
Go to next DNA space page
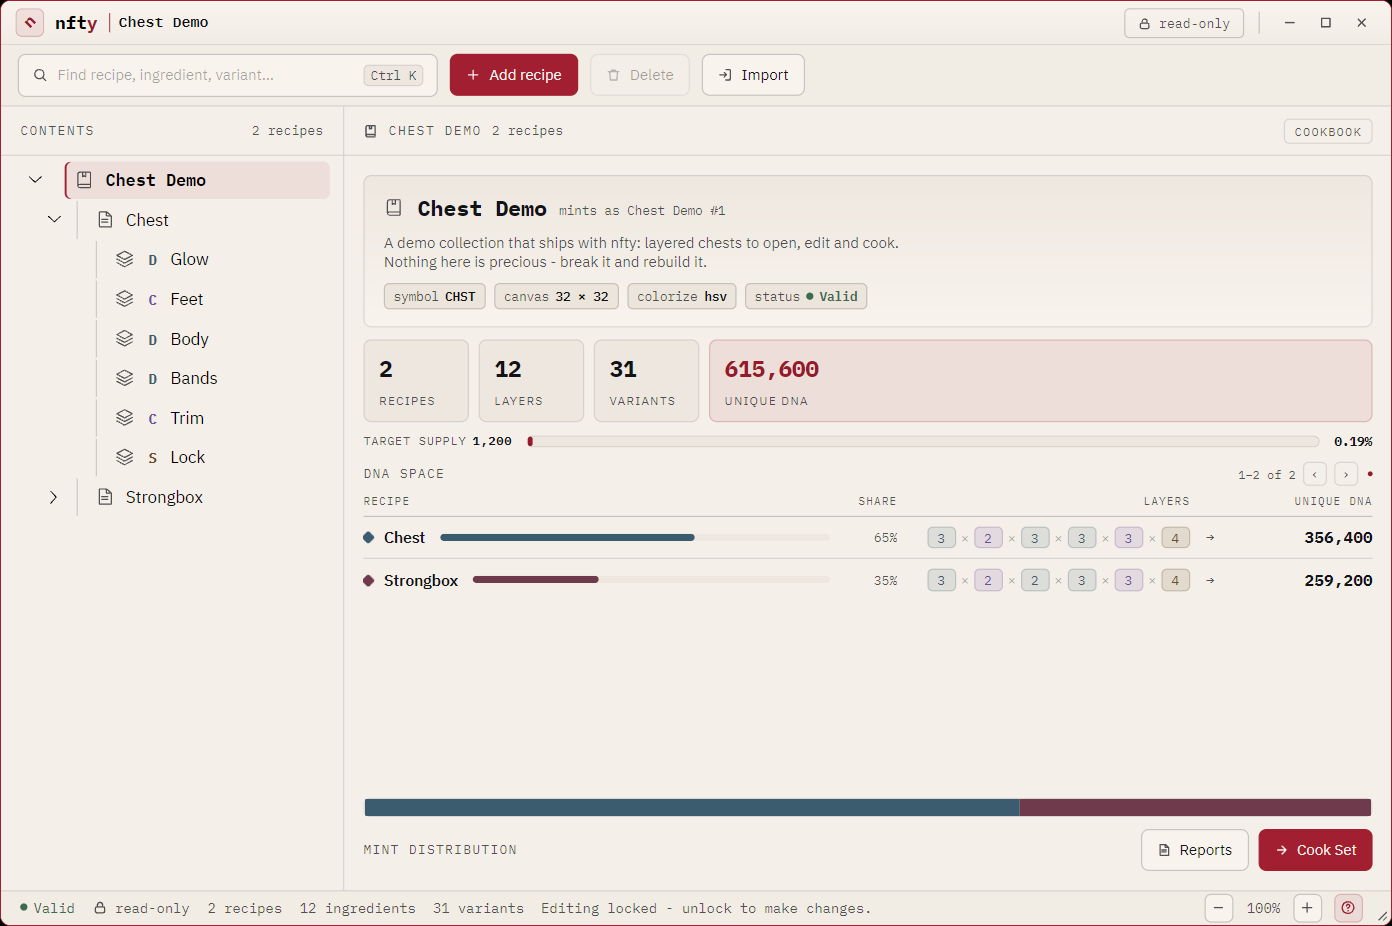click(x=1346, y=474)
